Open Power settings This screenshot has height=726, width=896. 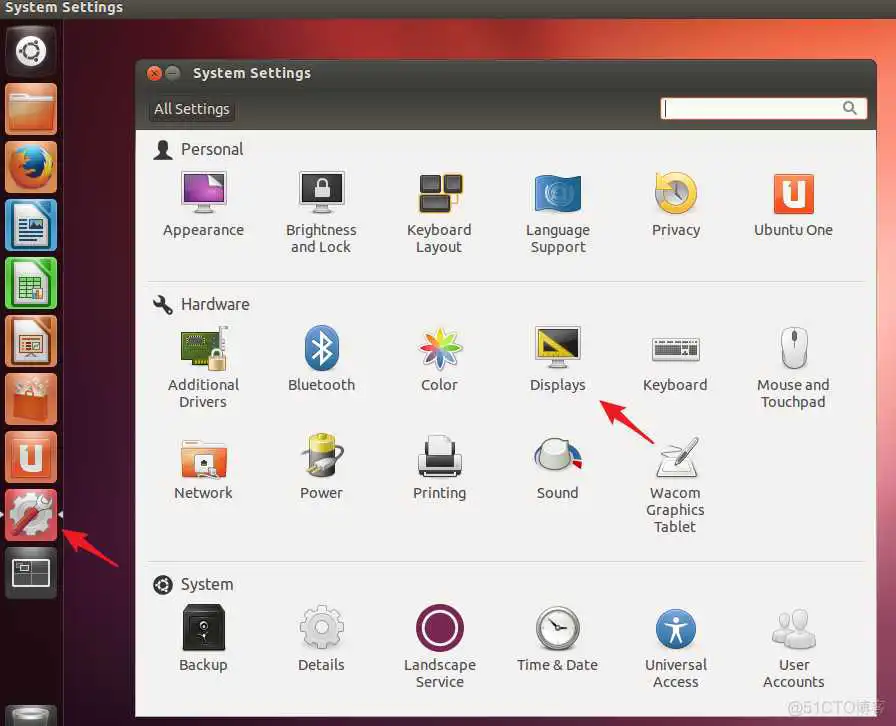pos(321,465)
